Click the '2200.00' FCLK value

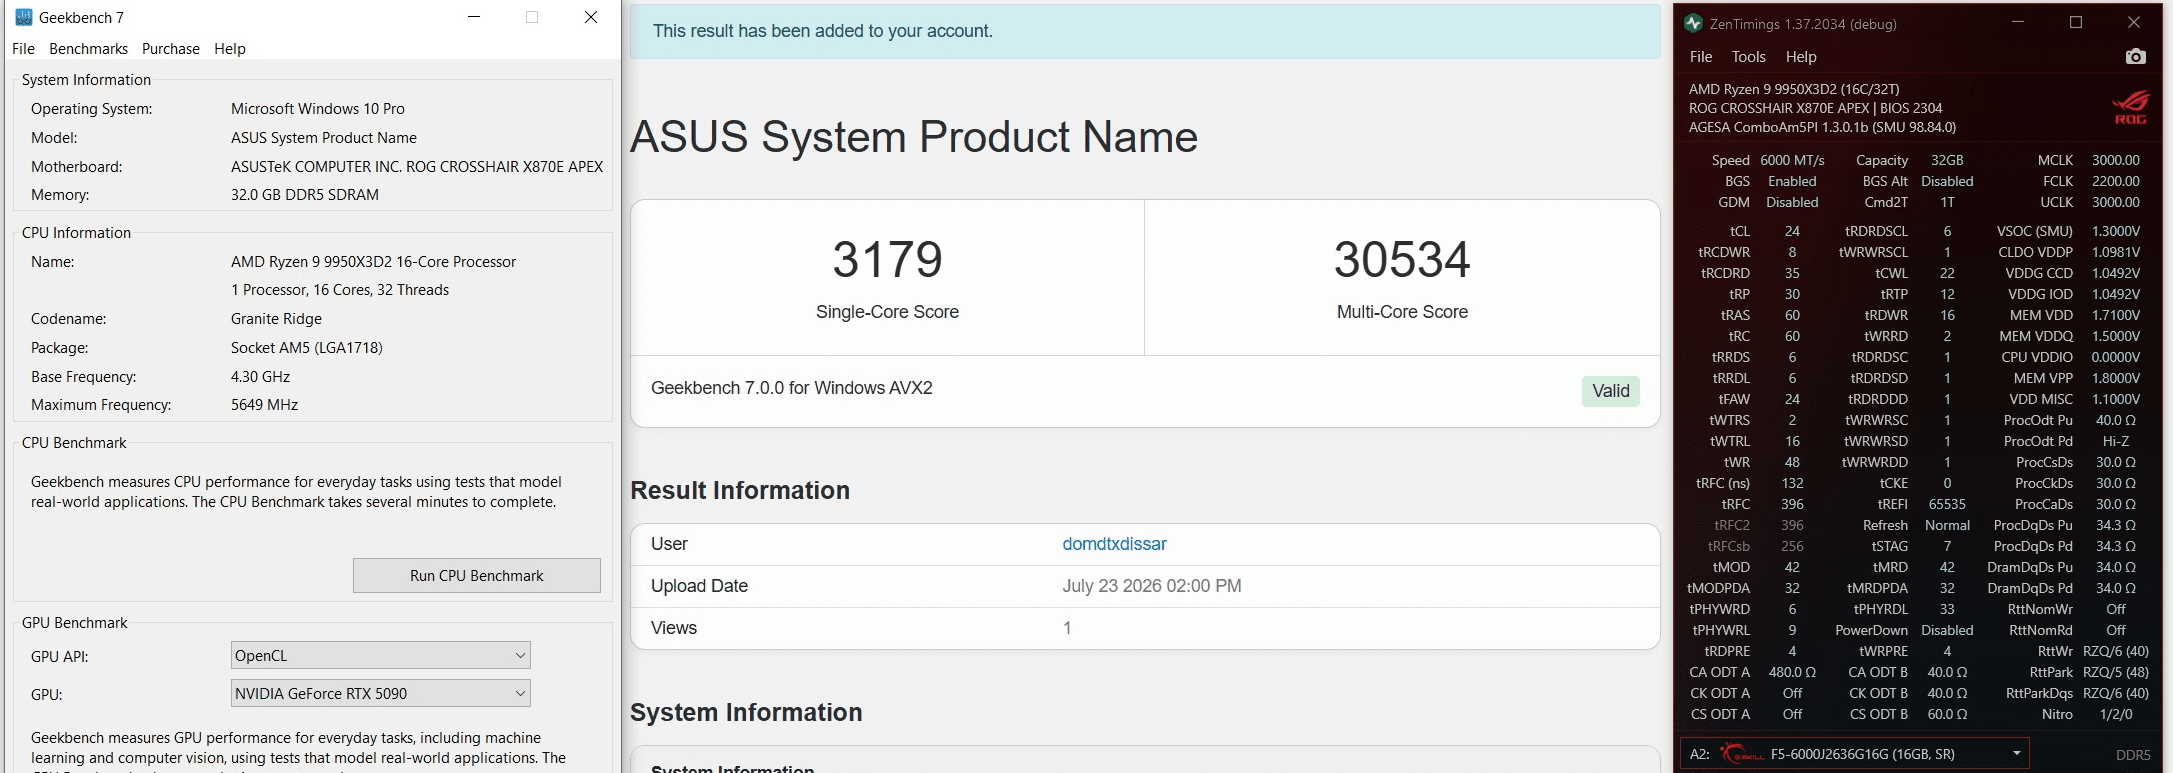[2116, 181]
